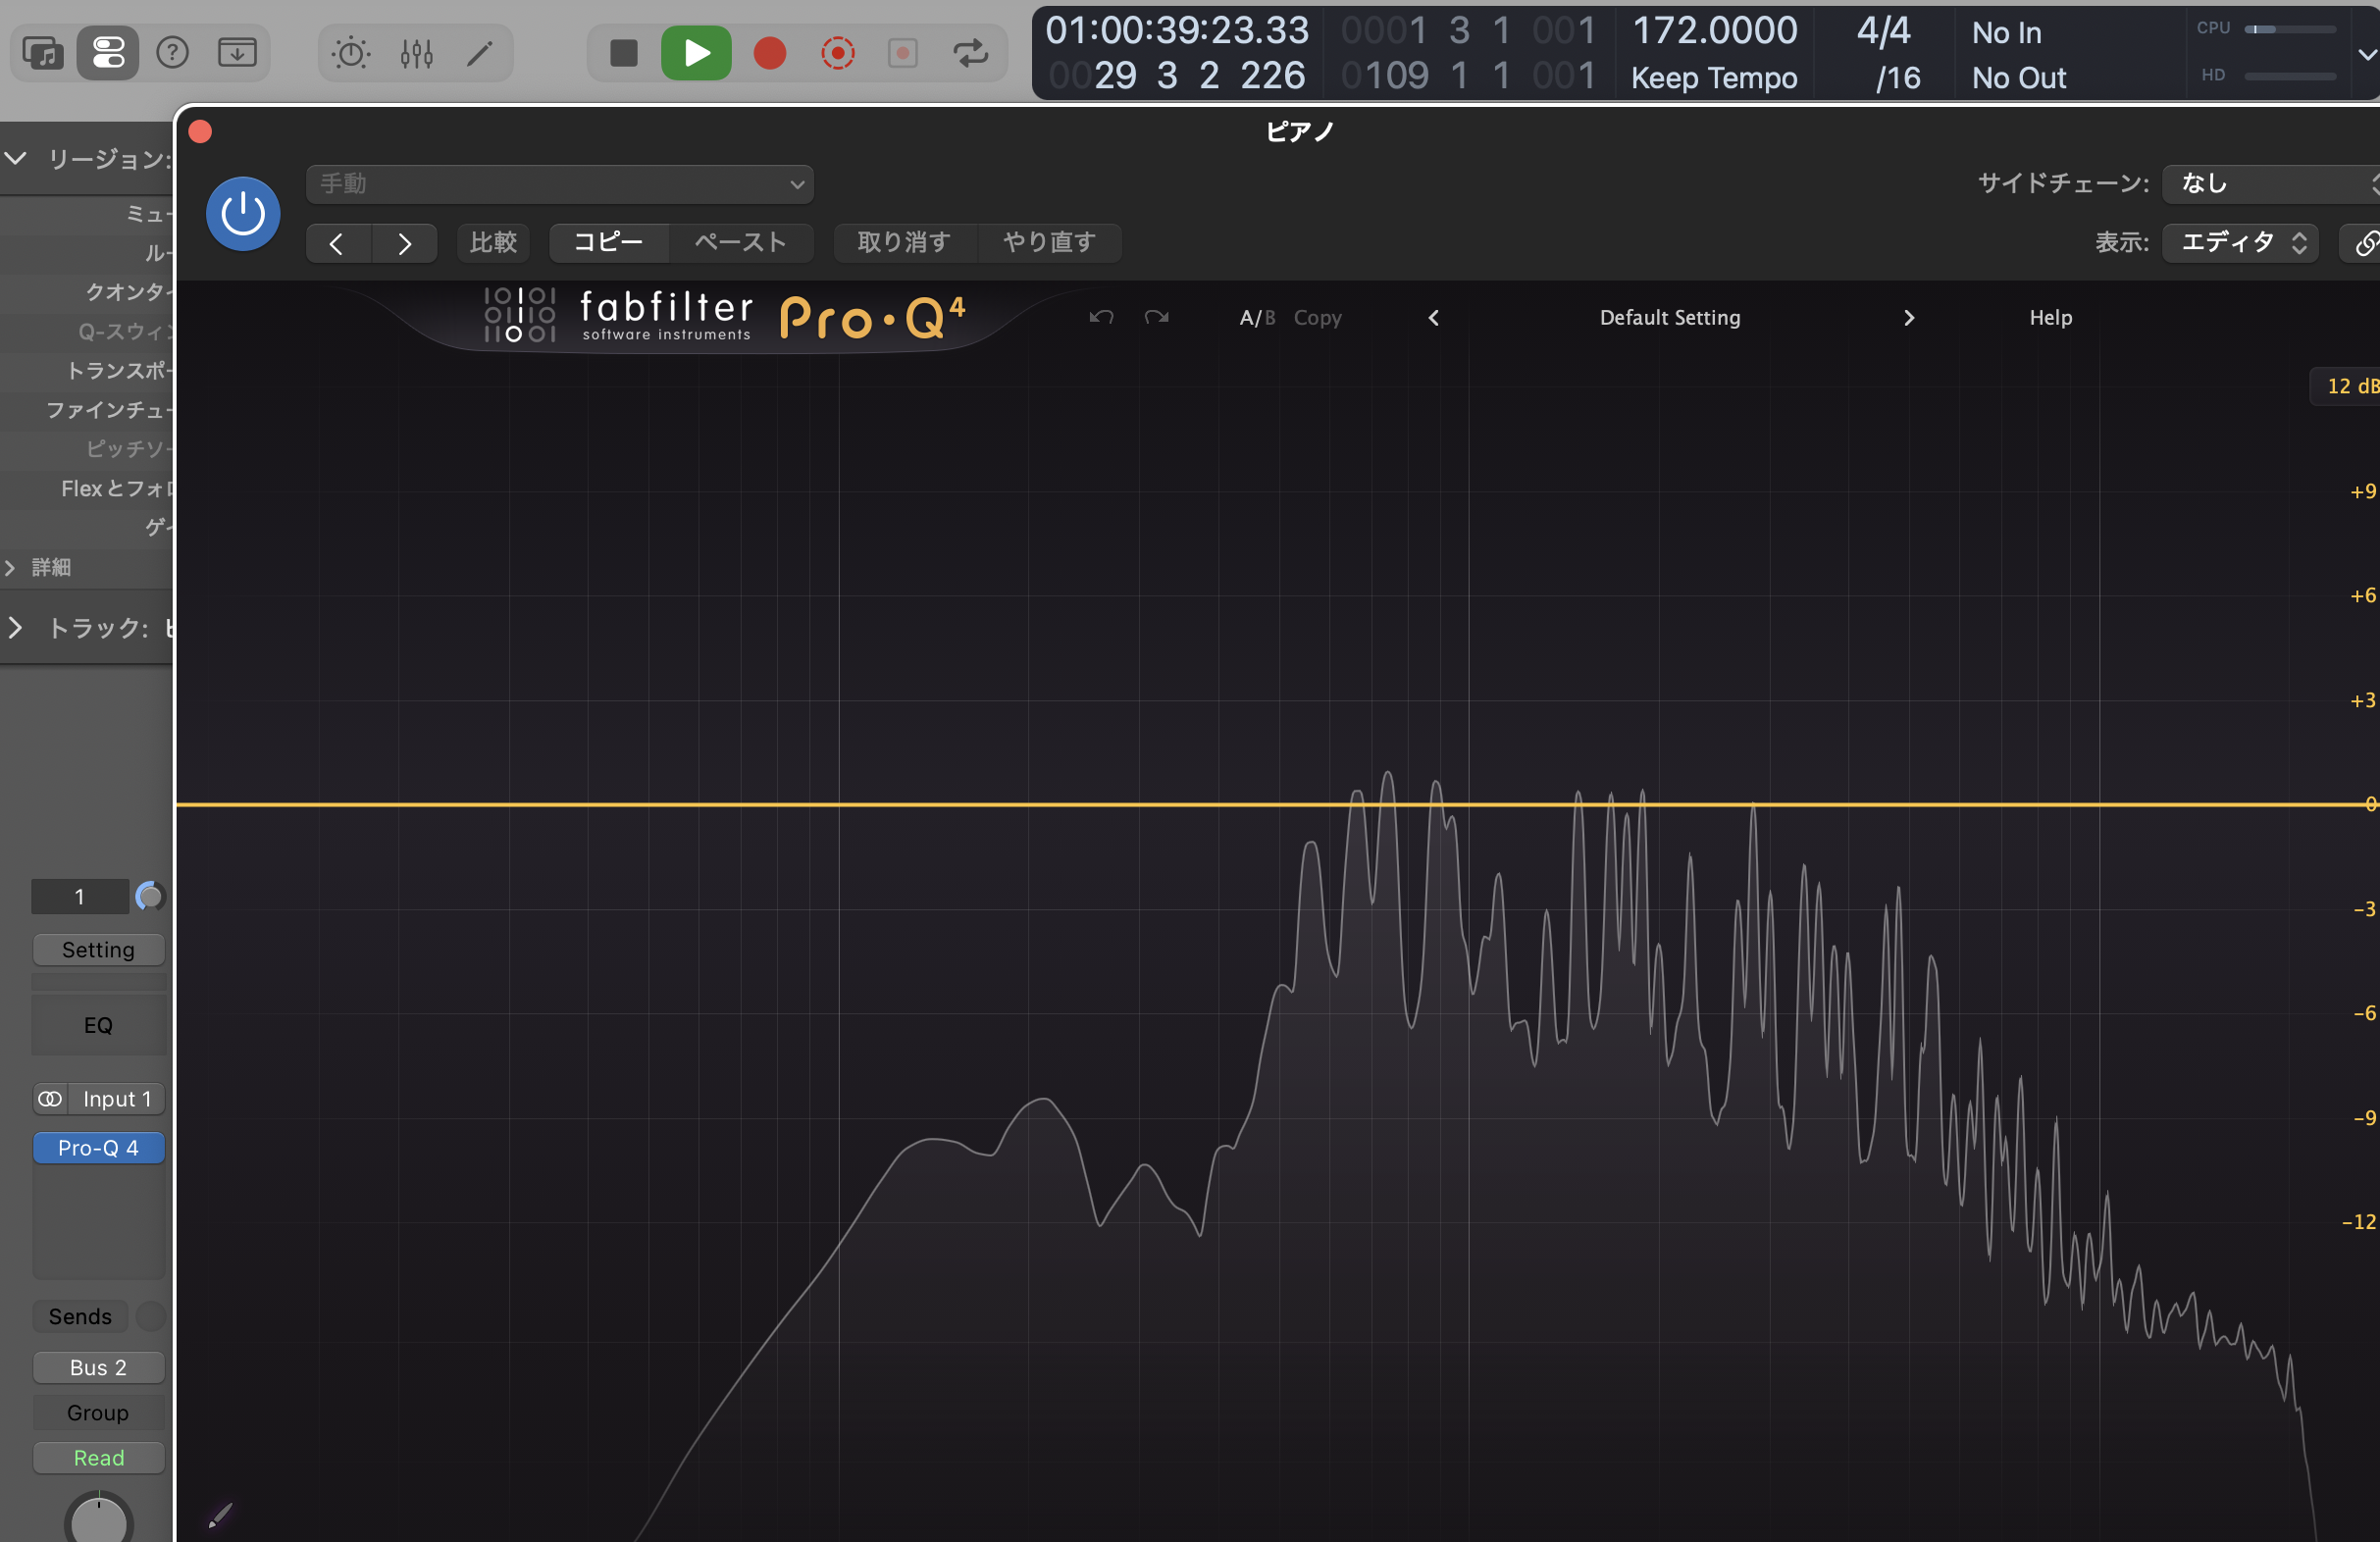2380x1542 pixels.
Task: Open the Input 1 slot
Action: click(117, 1099)
